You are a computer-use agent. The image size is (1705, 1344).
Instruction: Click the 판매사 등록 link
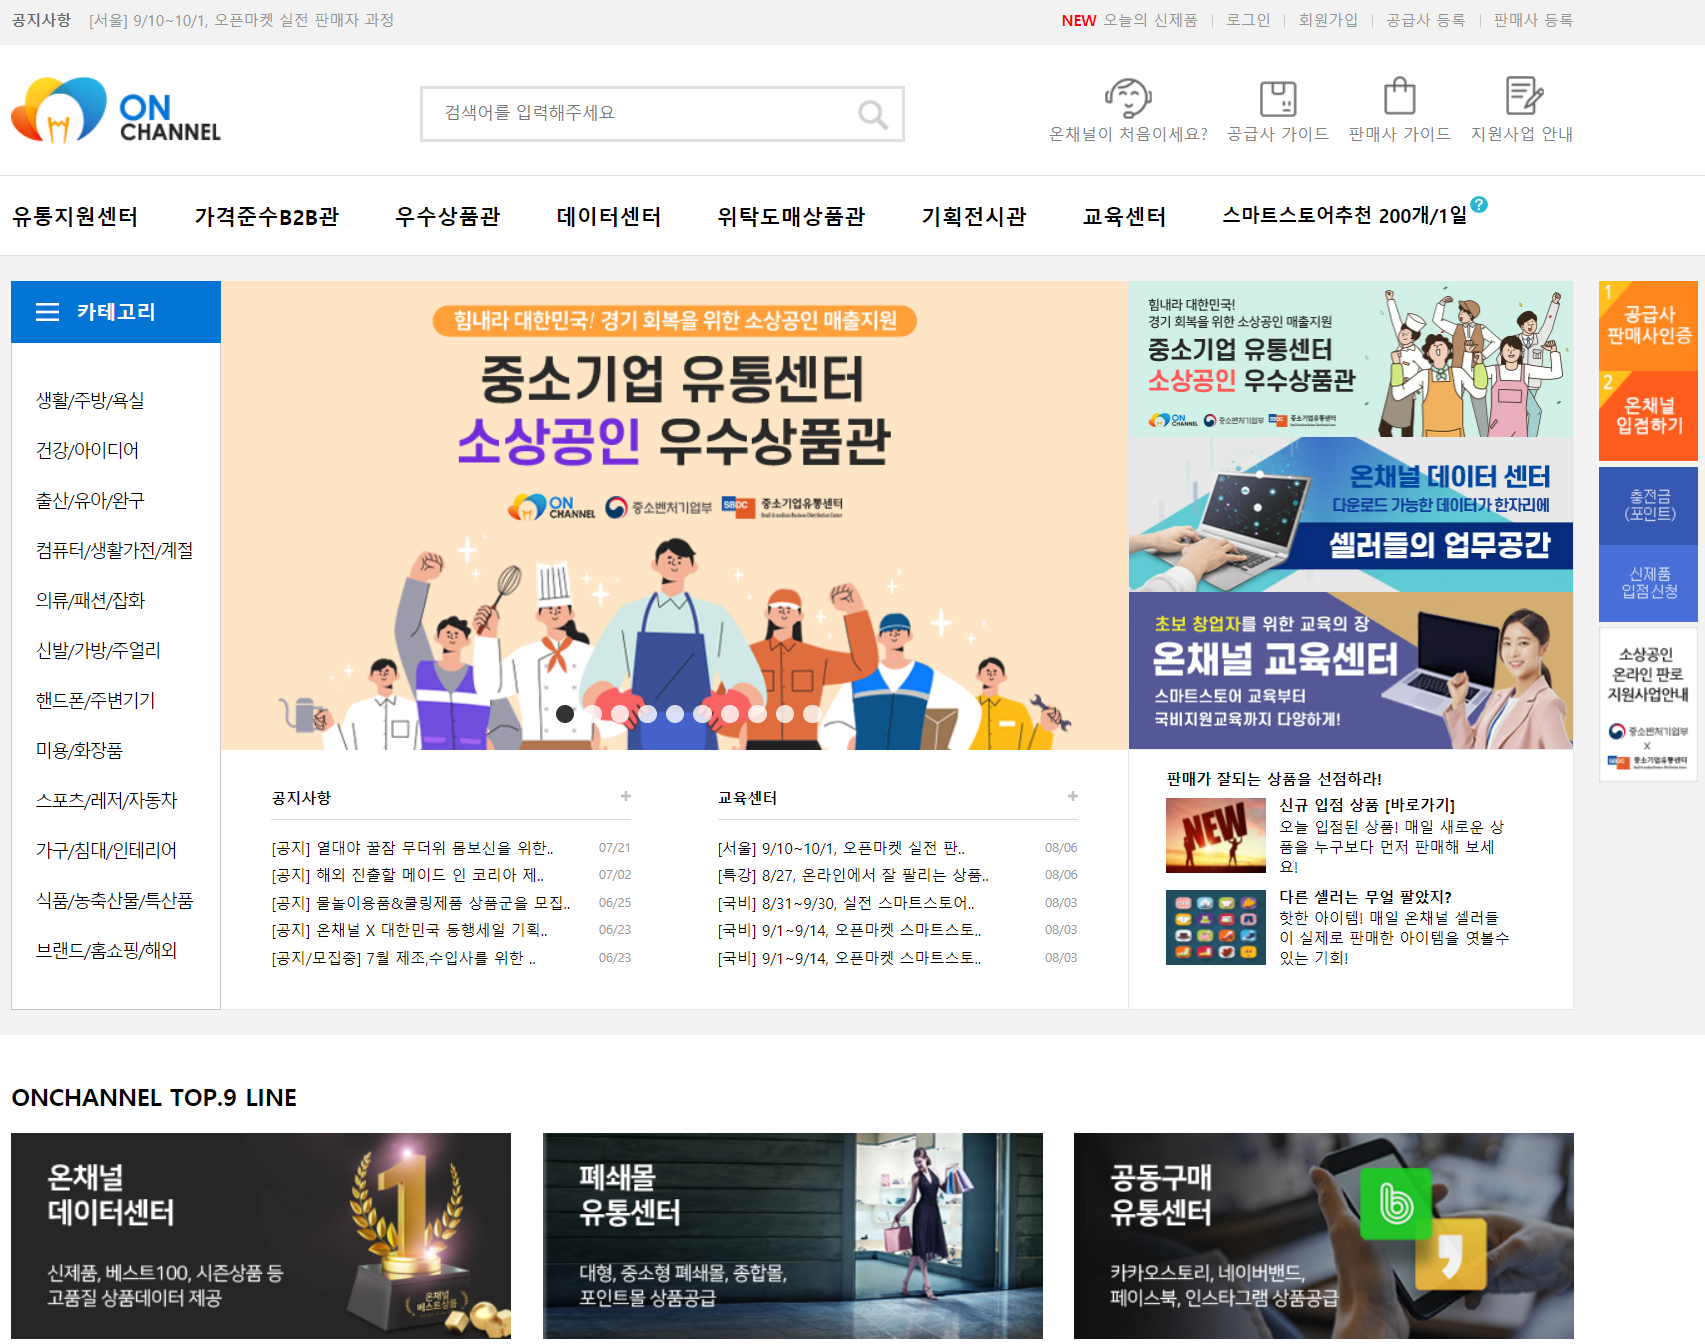coord(1533,20)
